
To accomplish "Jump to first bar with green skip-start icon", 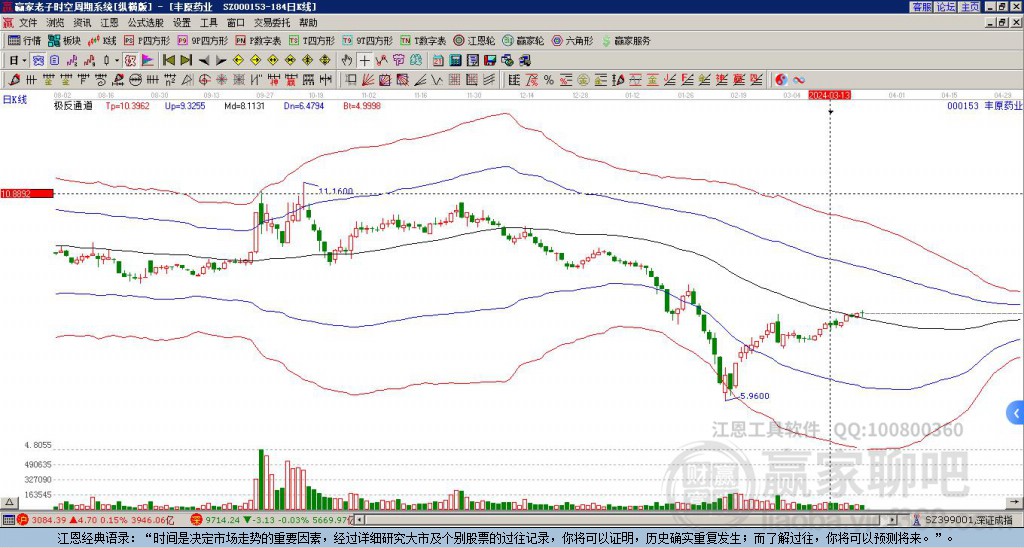I will pos(168,61).
